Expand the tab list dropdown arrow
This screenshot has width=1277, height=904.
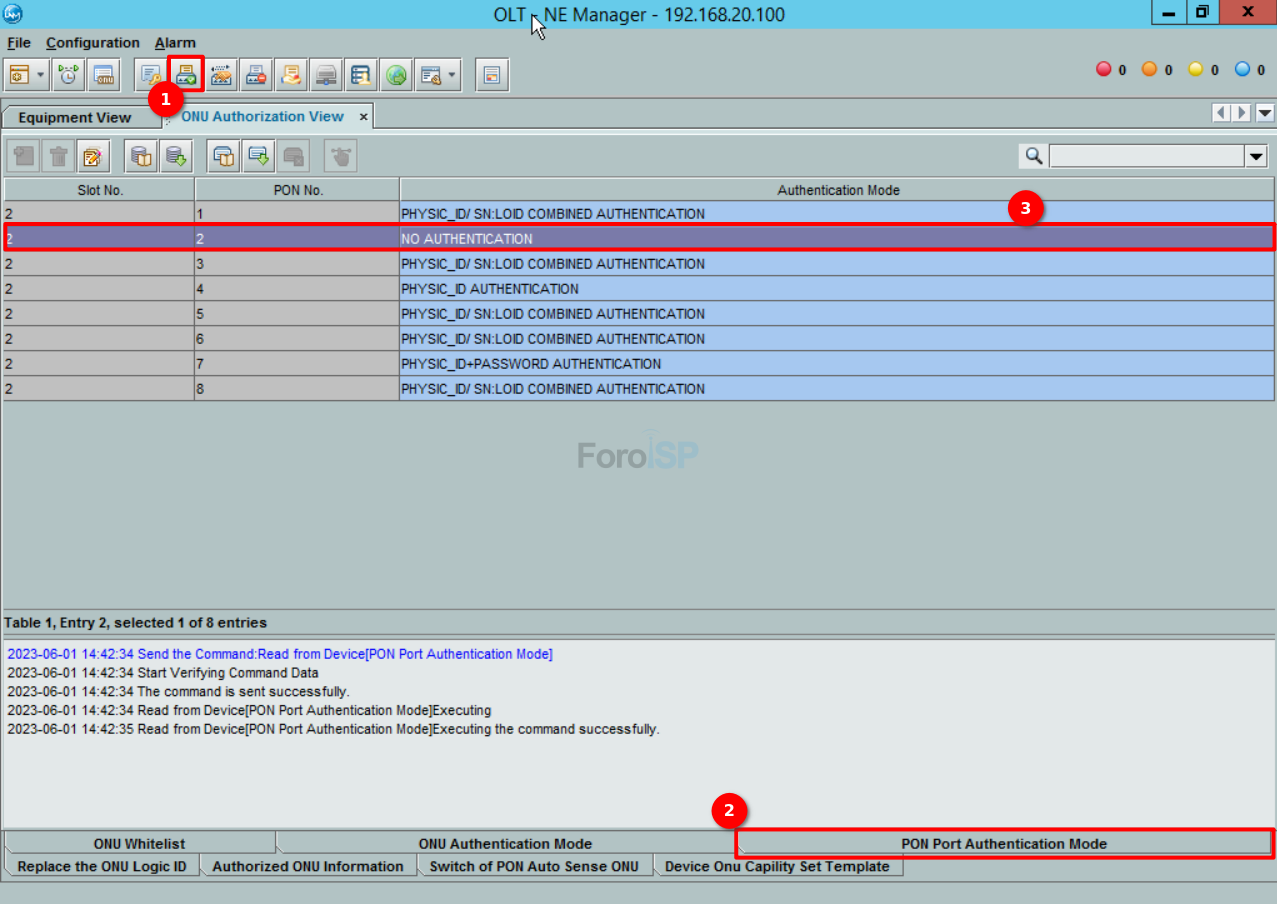pos(1265,113)
